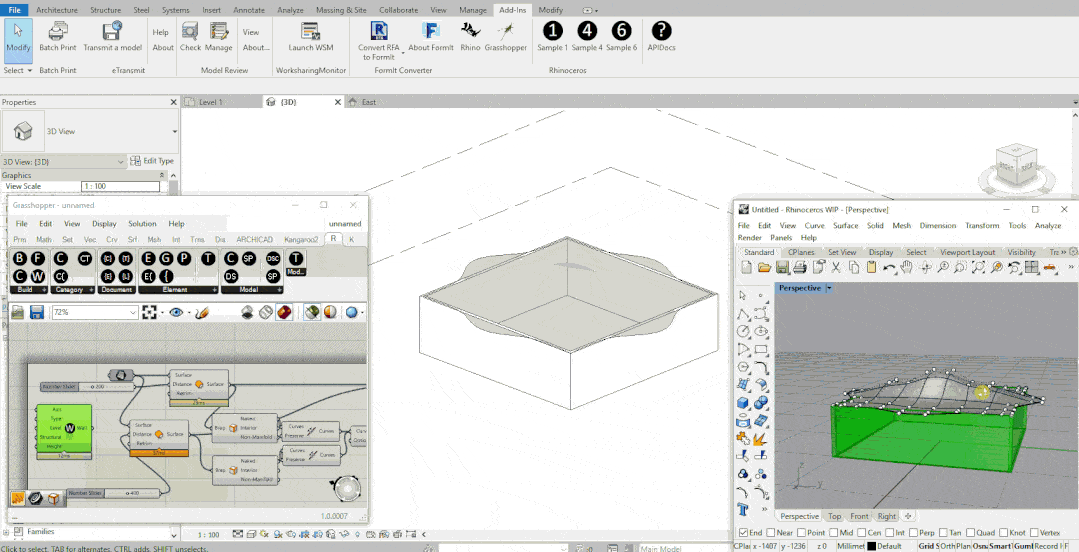Viewport: 1079px width, 552px height.
Task: Open Rhino Surface menu
Action: click(x=845, y=226)
